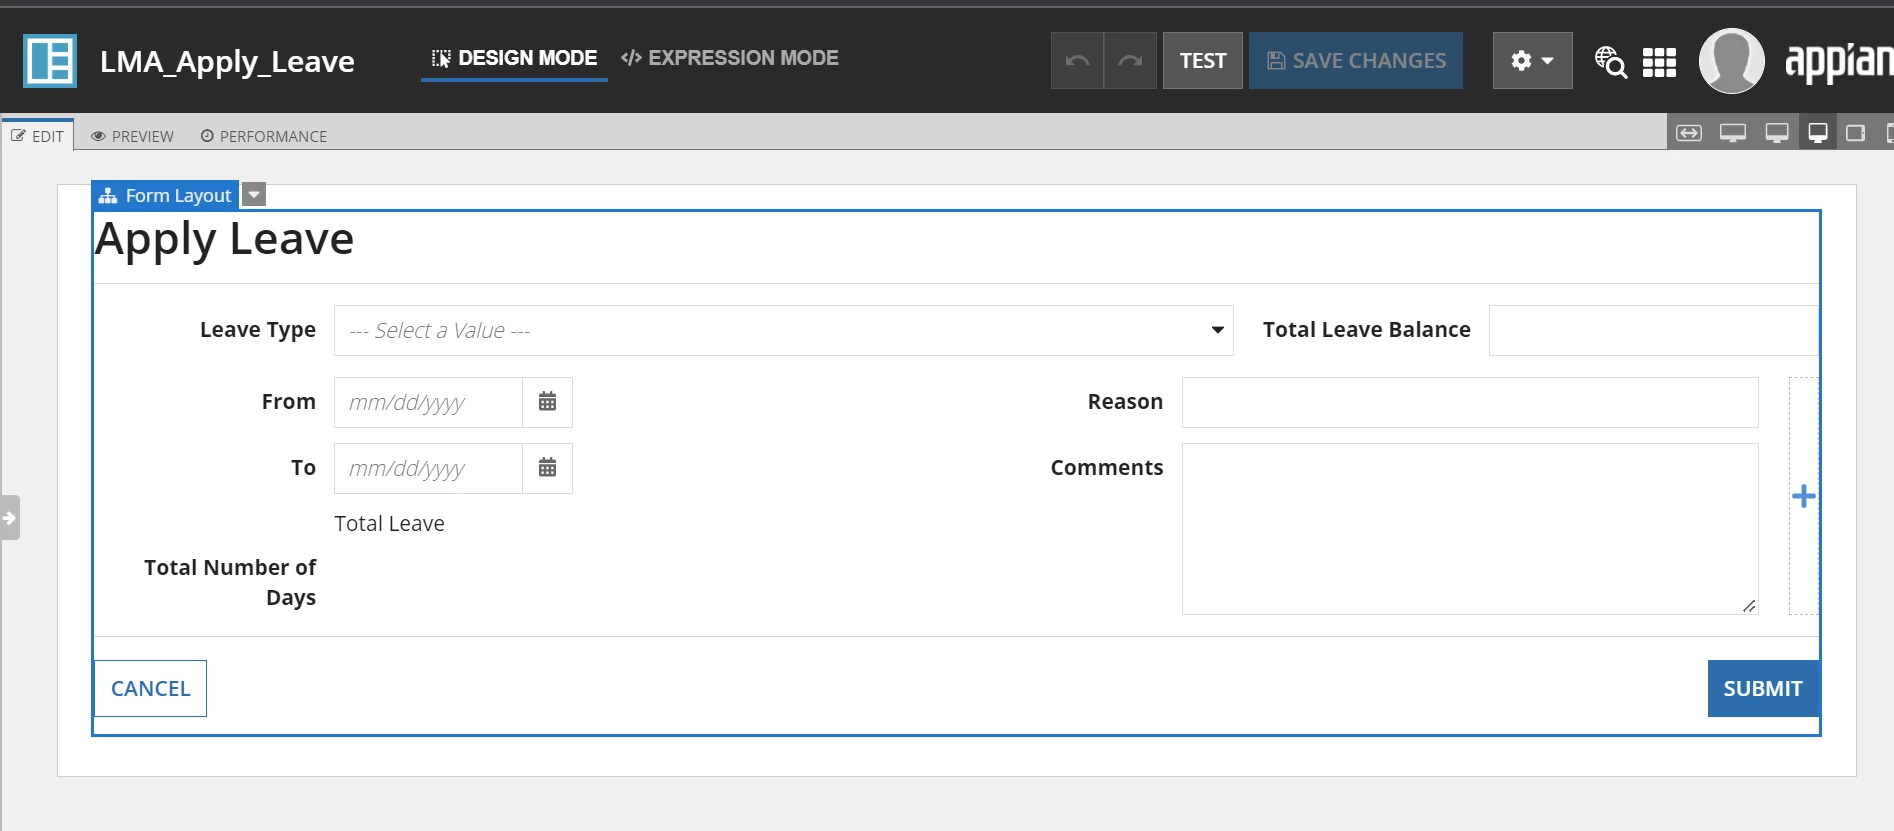Select the medium desktop preview size icon
Screen dimensions: 1894x831
click(1777, 133)
